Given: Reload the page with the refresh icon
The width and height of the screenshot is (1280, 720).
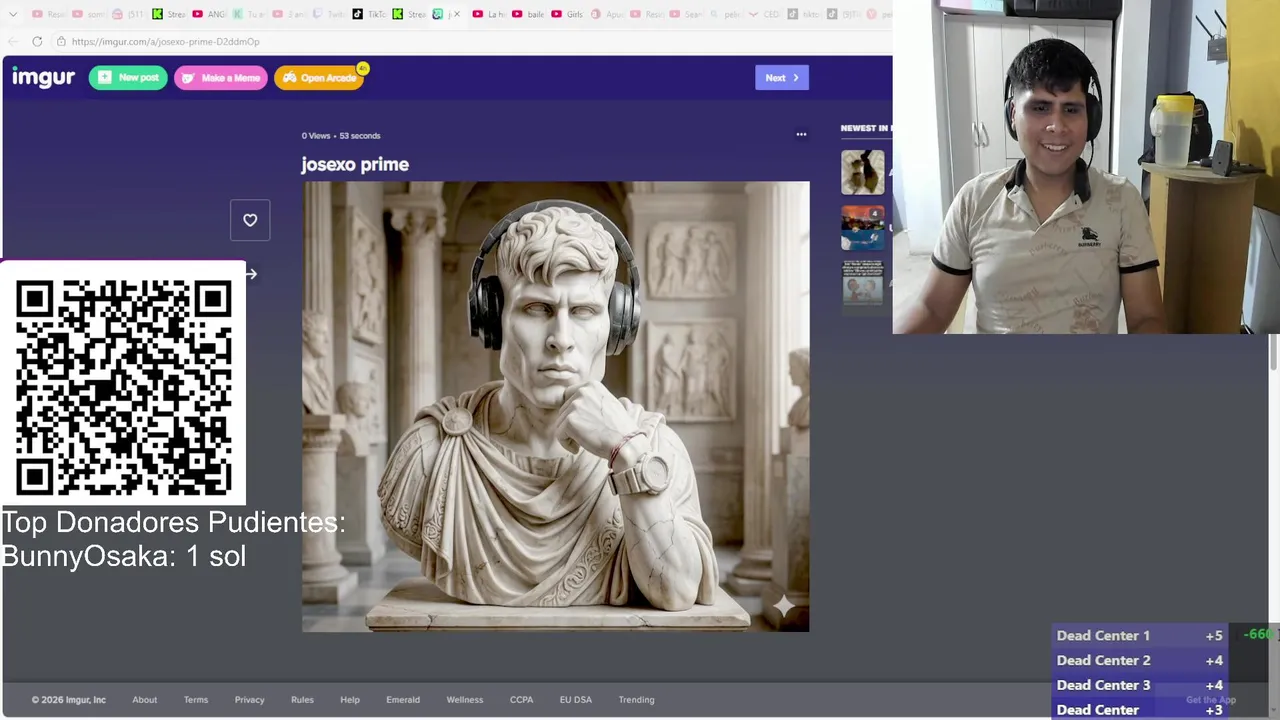Looking at the screenshot, I should (x=37, y=41).
